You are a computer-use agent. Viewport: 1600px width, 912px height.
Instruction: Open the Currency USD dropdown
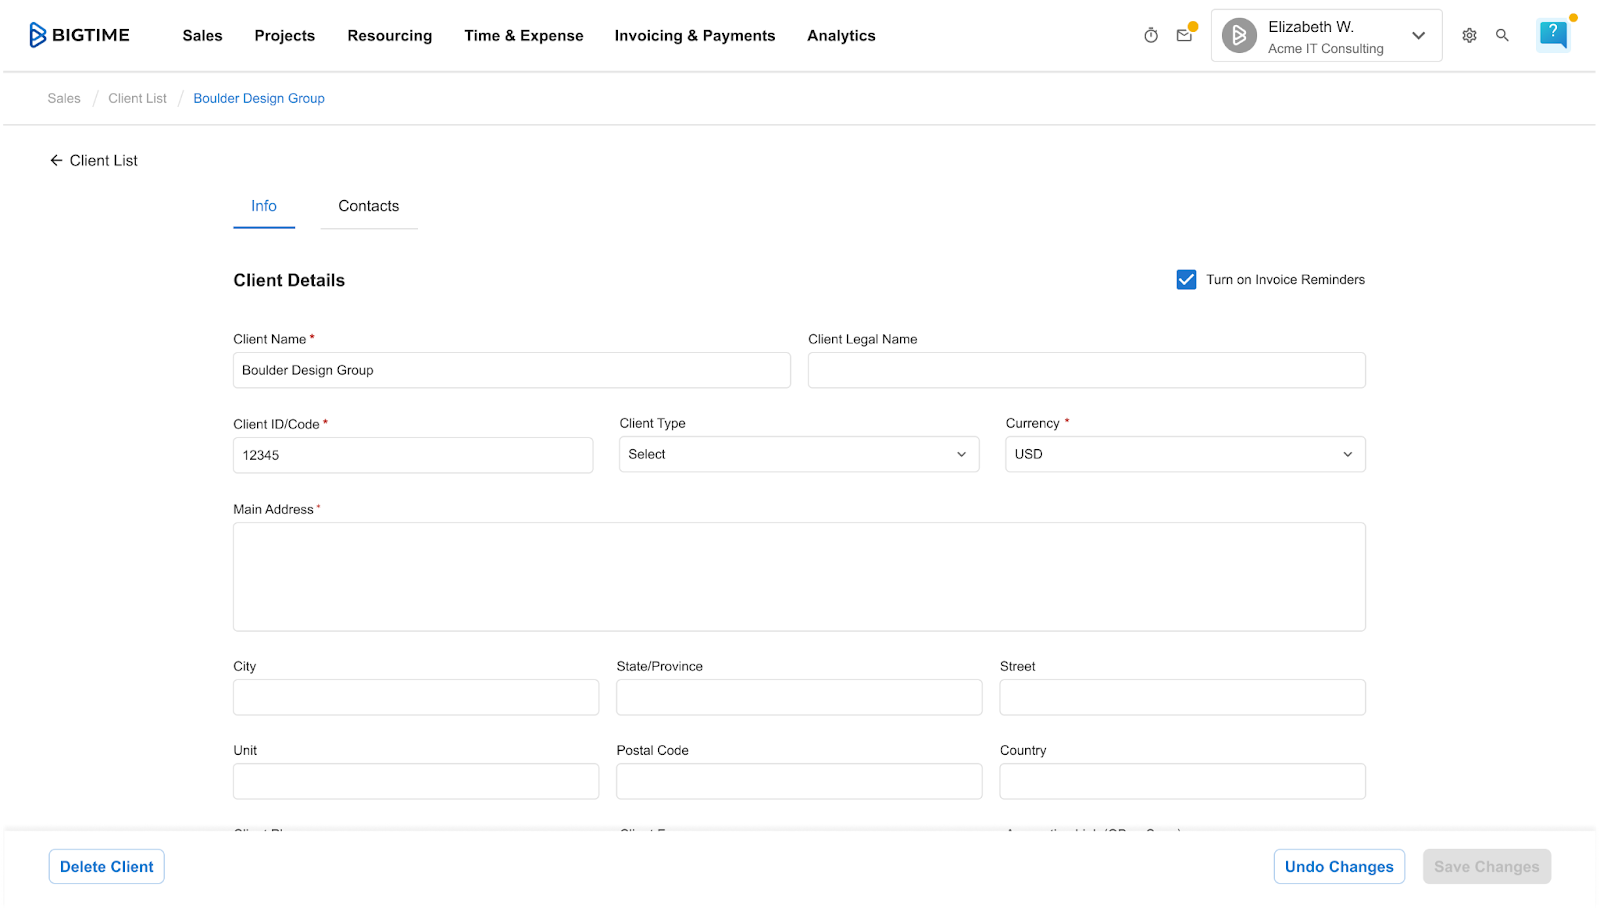click(1184, 454)
